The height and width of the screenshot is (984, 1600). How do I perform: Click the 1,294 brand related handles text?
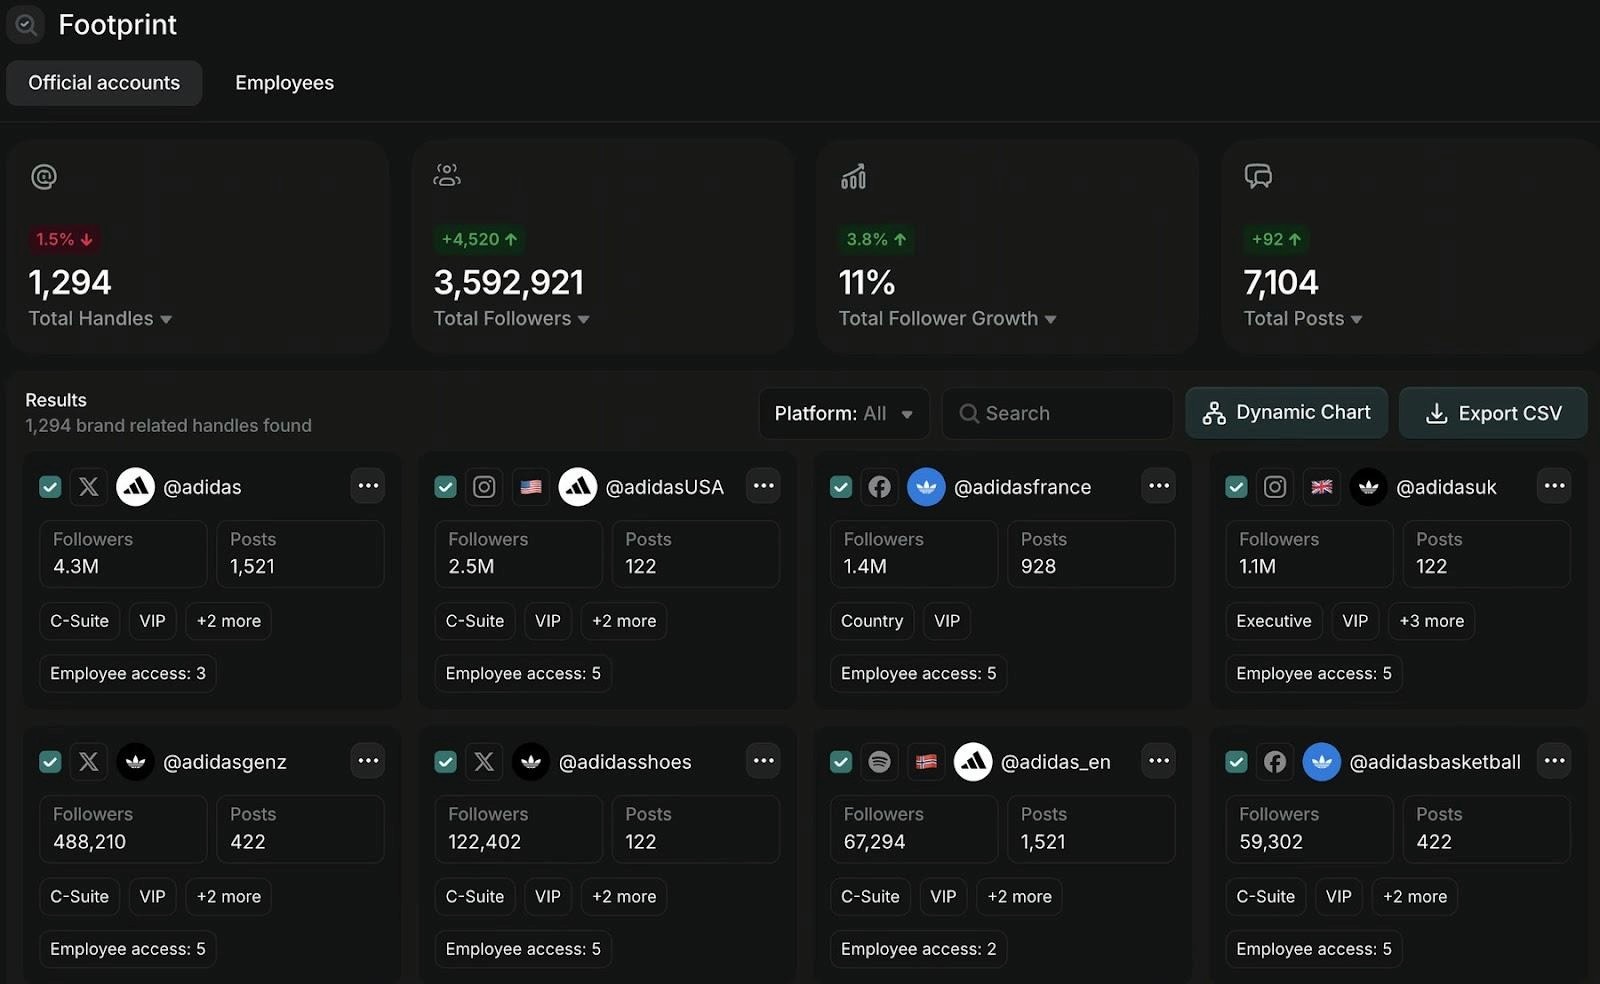pyautogui.click(x=168, y=426)
